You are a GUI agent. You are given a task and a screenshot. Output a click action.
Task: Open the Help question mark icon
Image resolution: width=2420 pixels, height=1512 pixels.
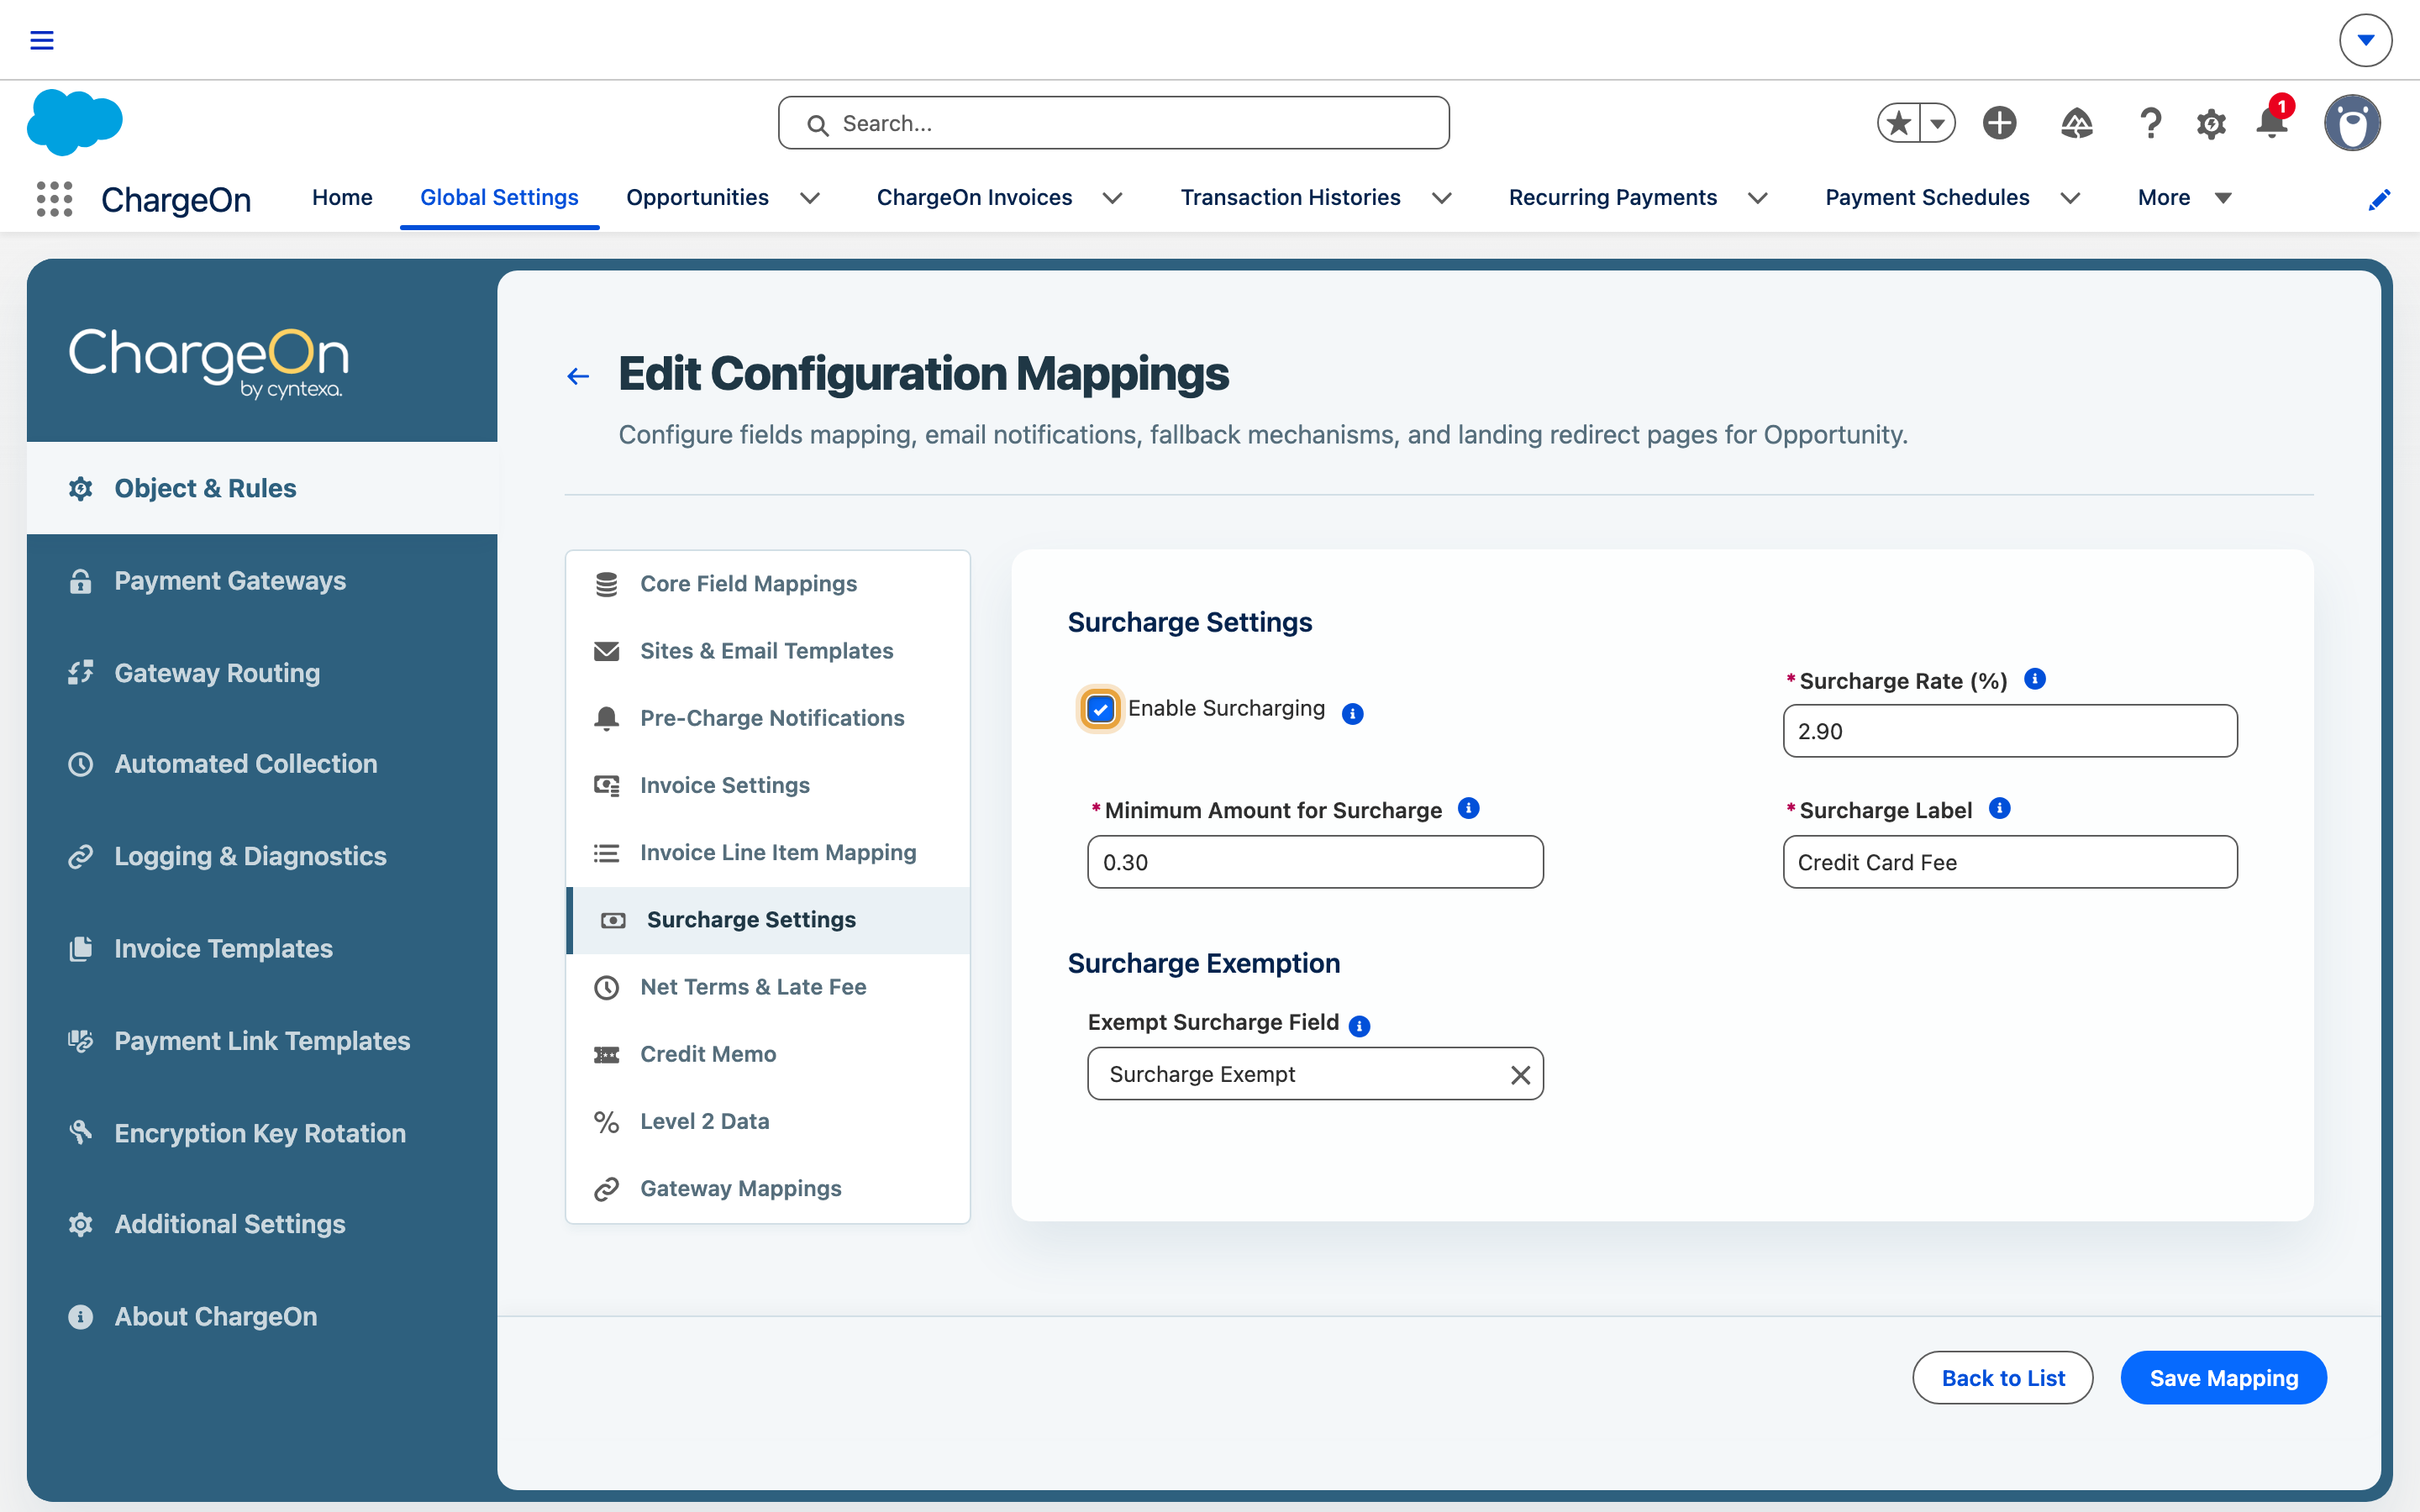click(x=2150, y=123)
